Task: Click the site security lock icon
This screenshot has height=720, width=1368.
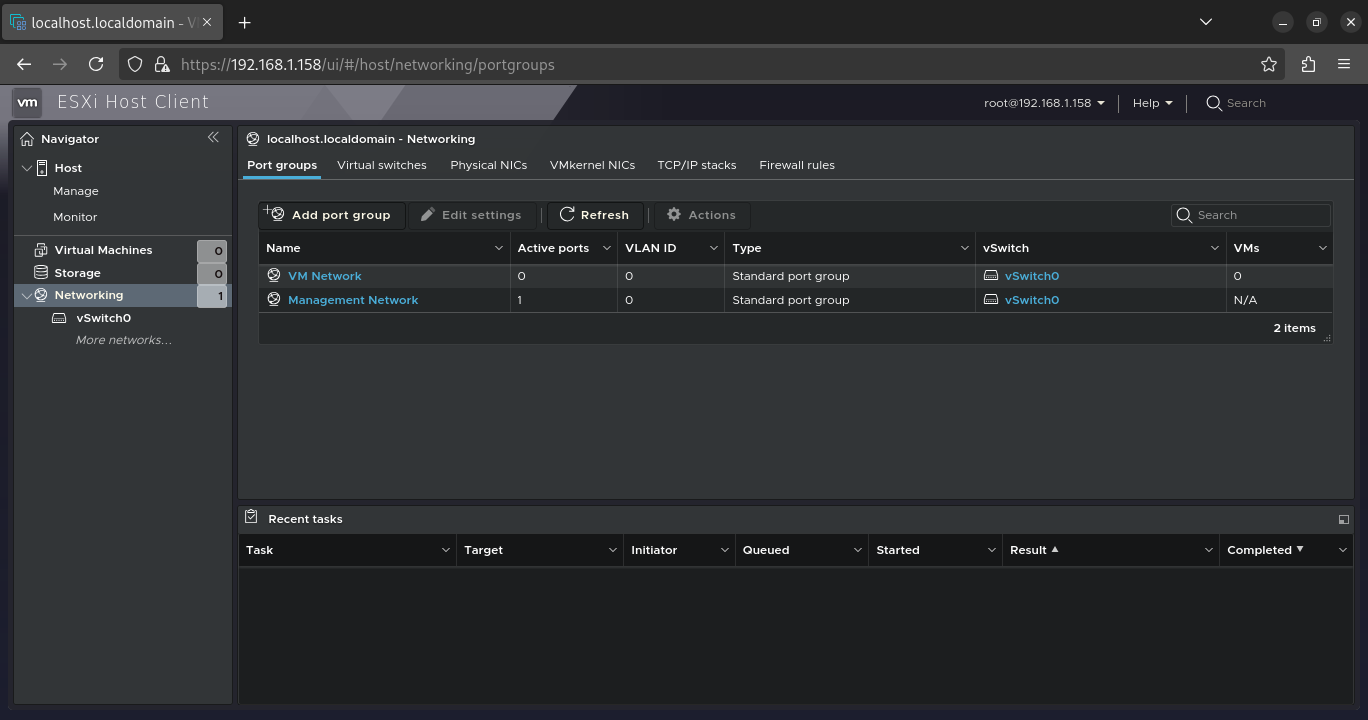Action: 162,64
